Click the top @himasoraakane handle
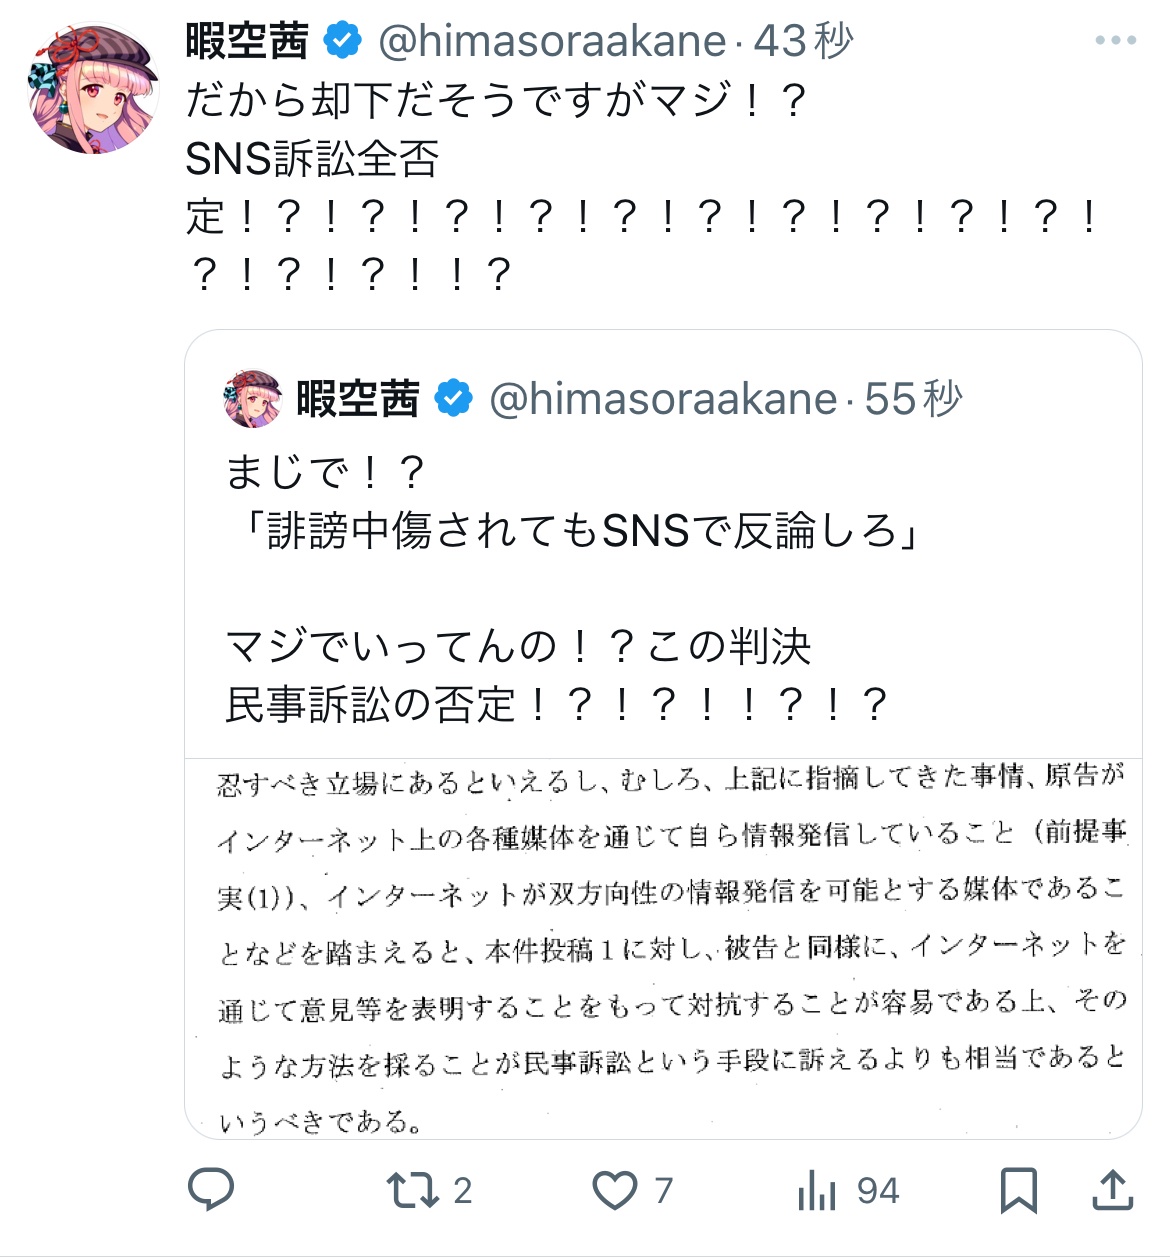This screenshot has width=1170, height=1259. tap(552, 41)
